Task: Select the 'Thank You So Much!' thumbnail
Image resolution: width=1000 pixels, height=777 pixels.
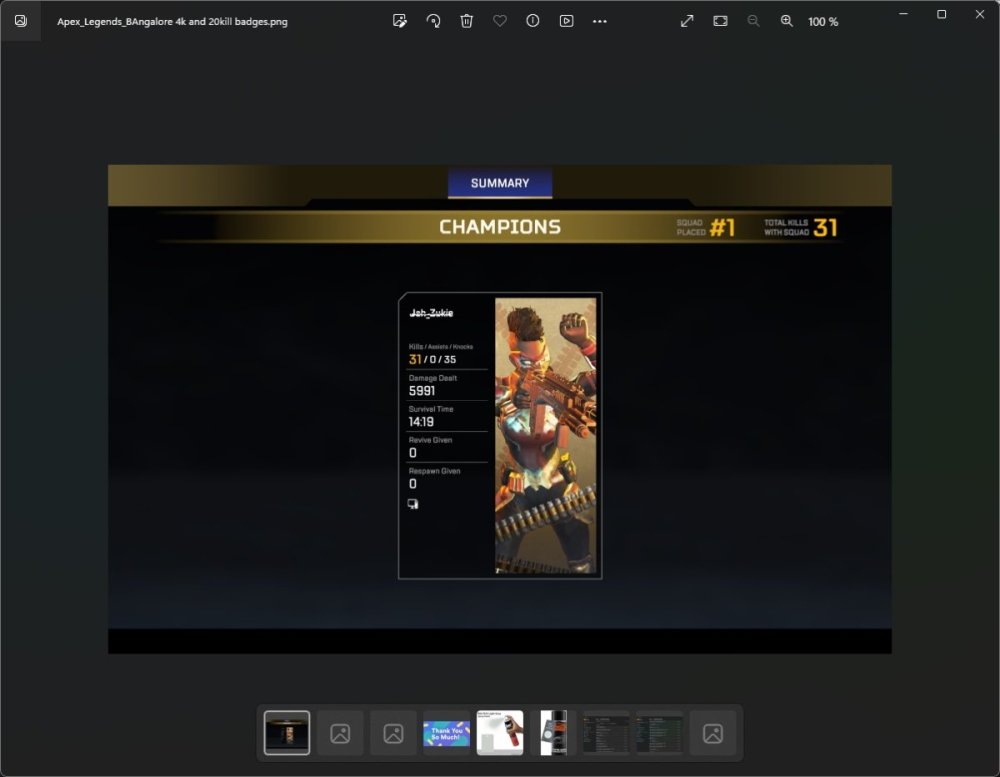Action: tap(447, 733)
